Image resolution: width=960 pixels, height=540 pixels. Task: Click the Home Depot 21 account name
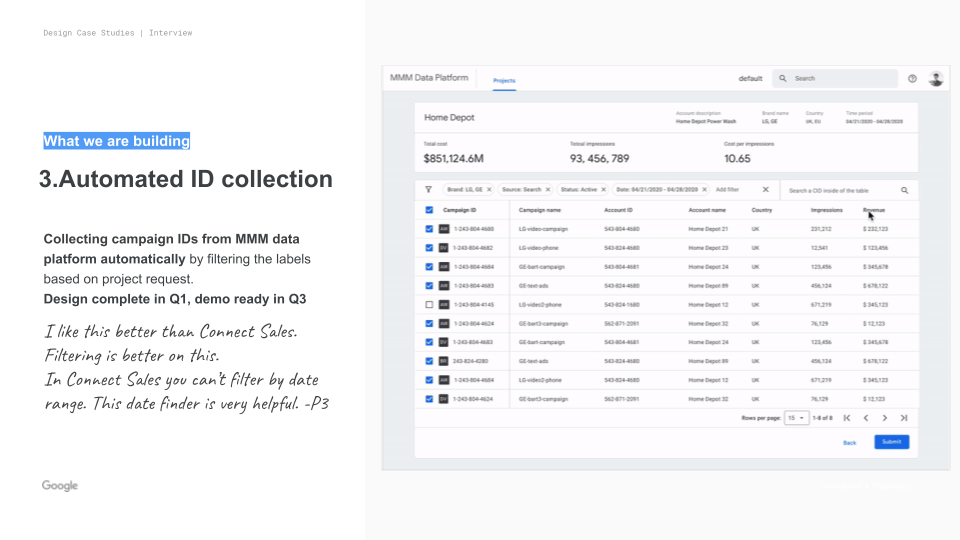[x=708, y=229]
